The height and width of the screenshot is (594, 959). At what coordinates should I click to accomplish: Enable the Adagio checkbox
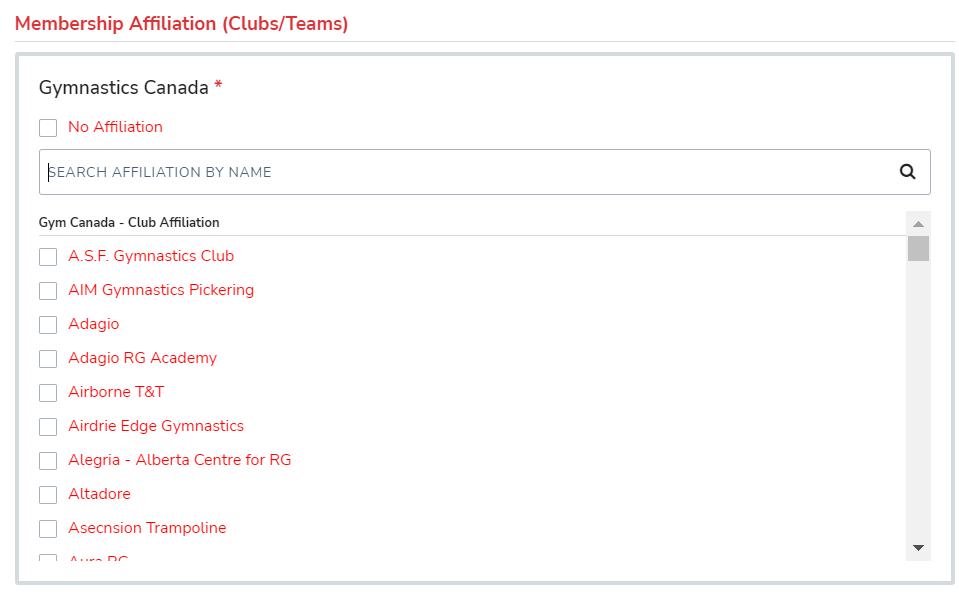(48, 325)
